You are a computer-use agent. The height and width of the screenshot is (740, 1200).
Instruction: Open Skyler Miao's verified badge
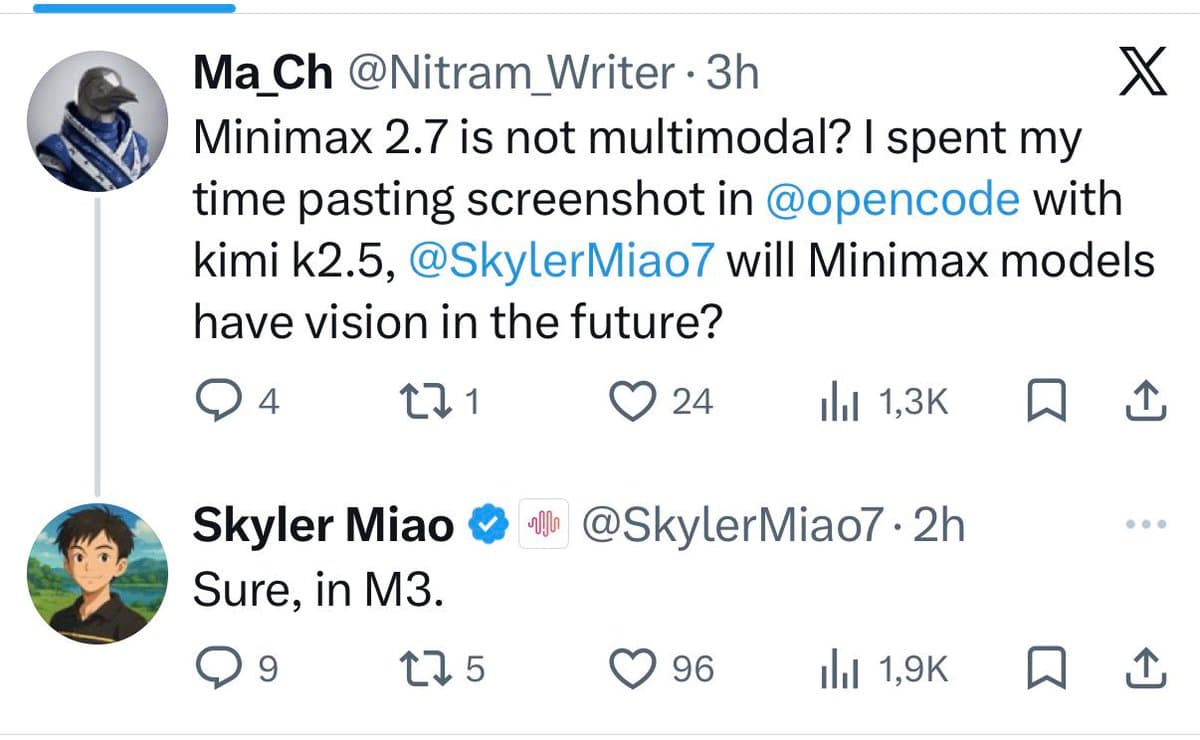pos(487,523)
